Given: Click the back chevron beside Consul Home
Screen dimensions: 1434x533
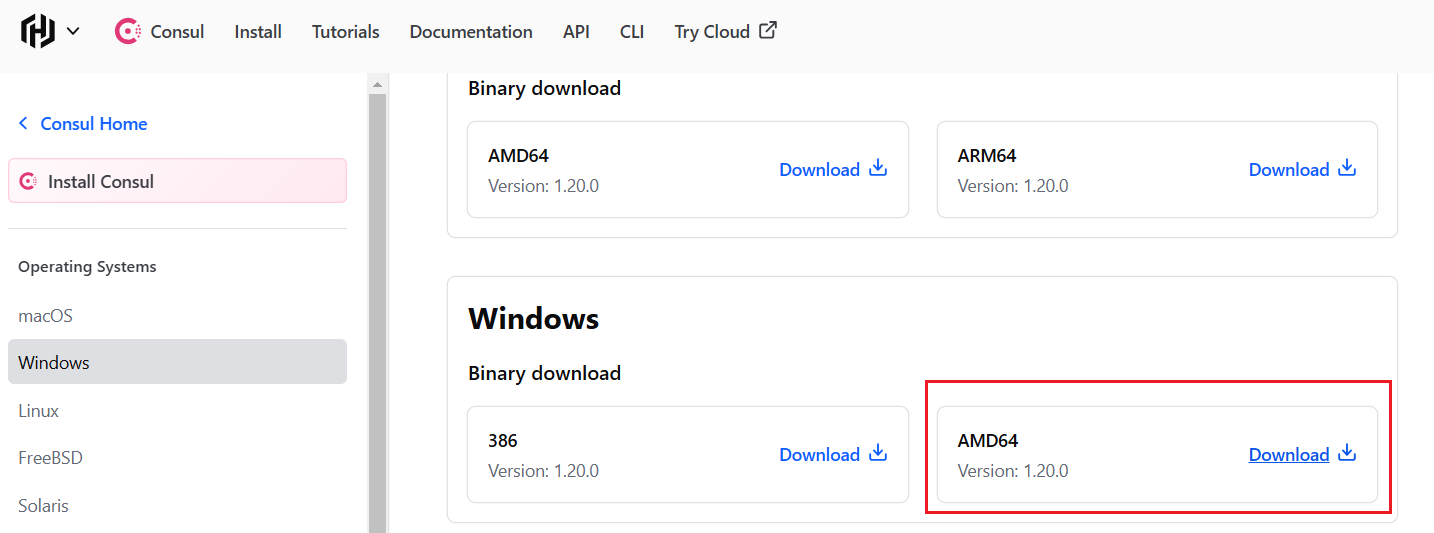Looking at the screenshot, I should pyautogui.click(x=24, y=124).
